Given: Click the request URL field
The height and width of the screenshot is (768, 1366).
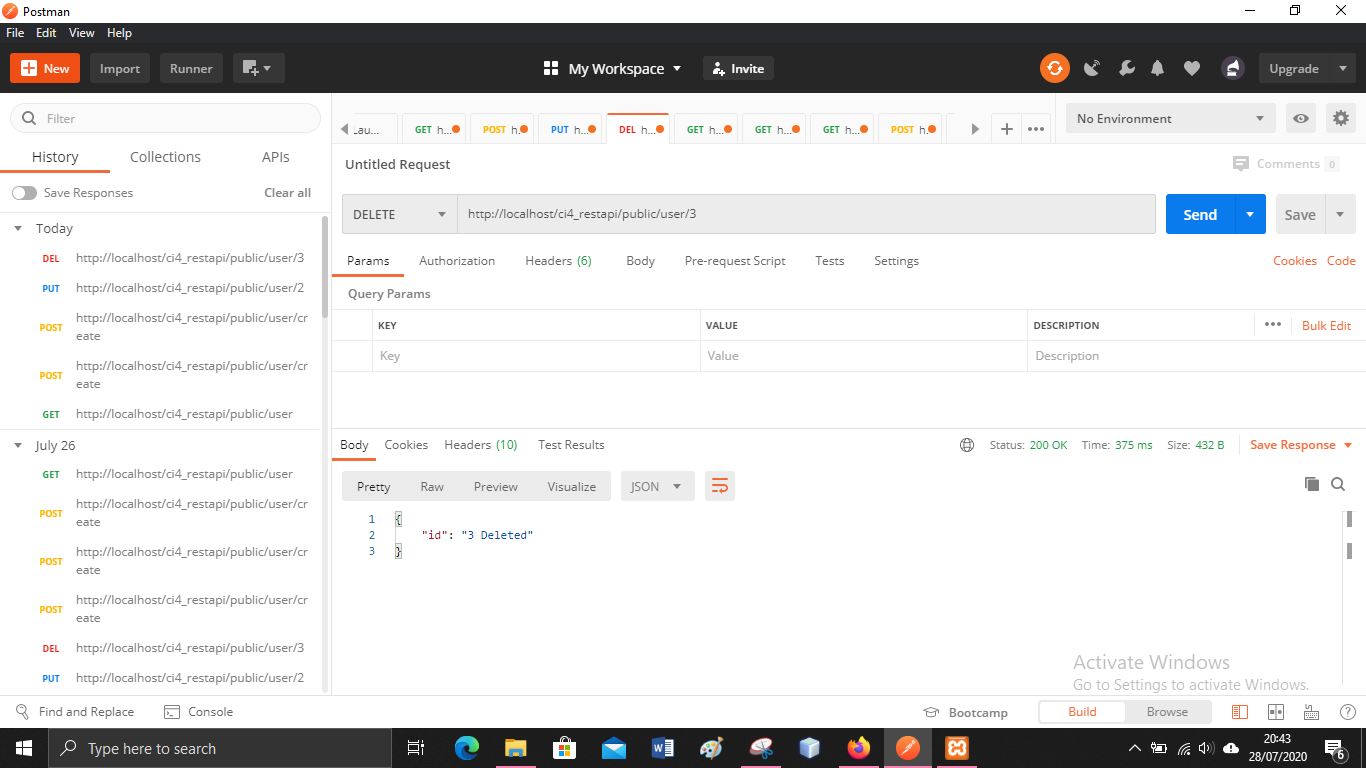Looking at the screenshot, I should [806, 214].
